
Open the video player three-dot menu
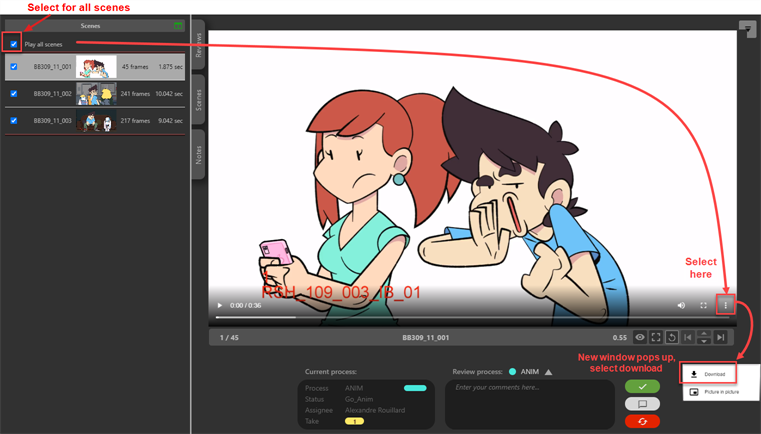(726, 305)
